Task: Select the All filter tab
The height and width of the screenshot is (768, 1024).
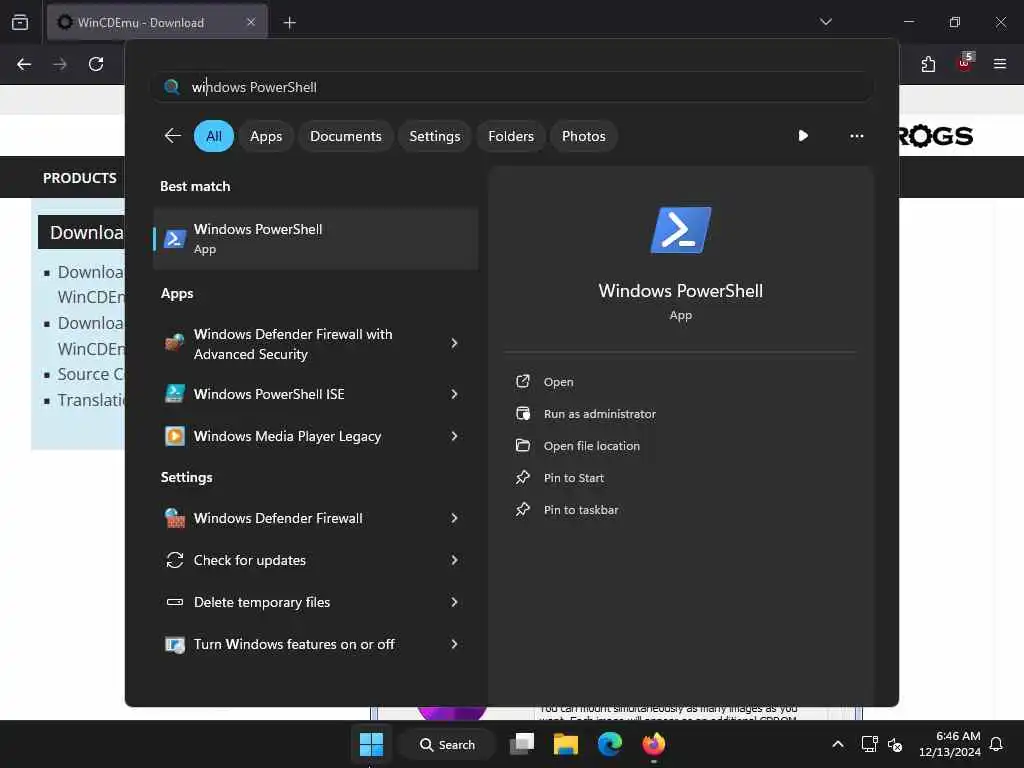Action: click(214, 136)
